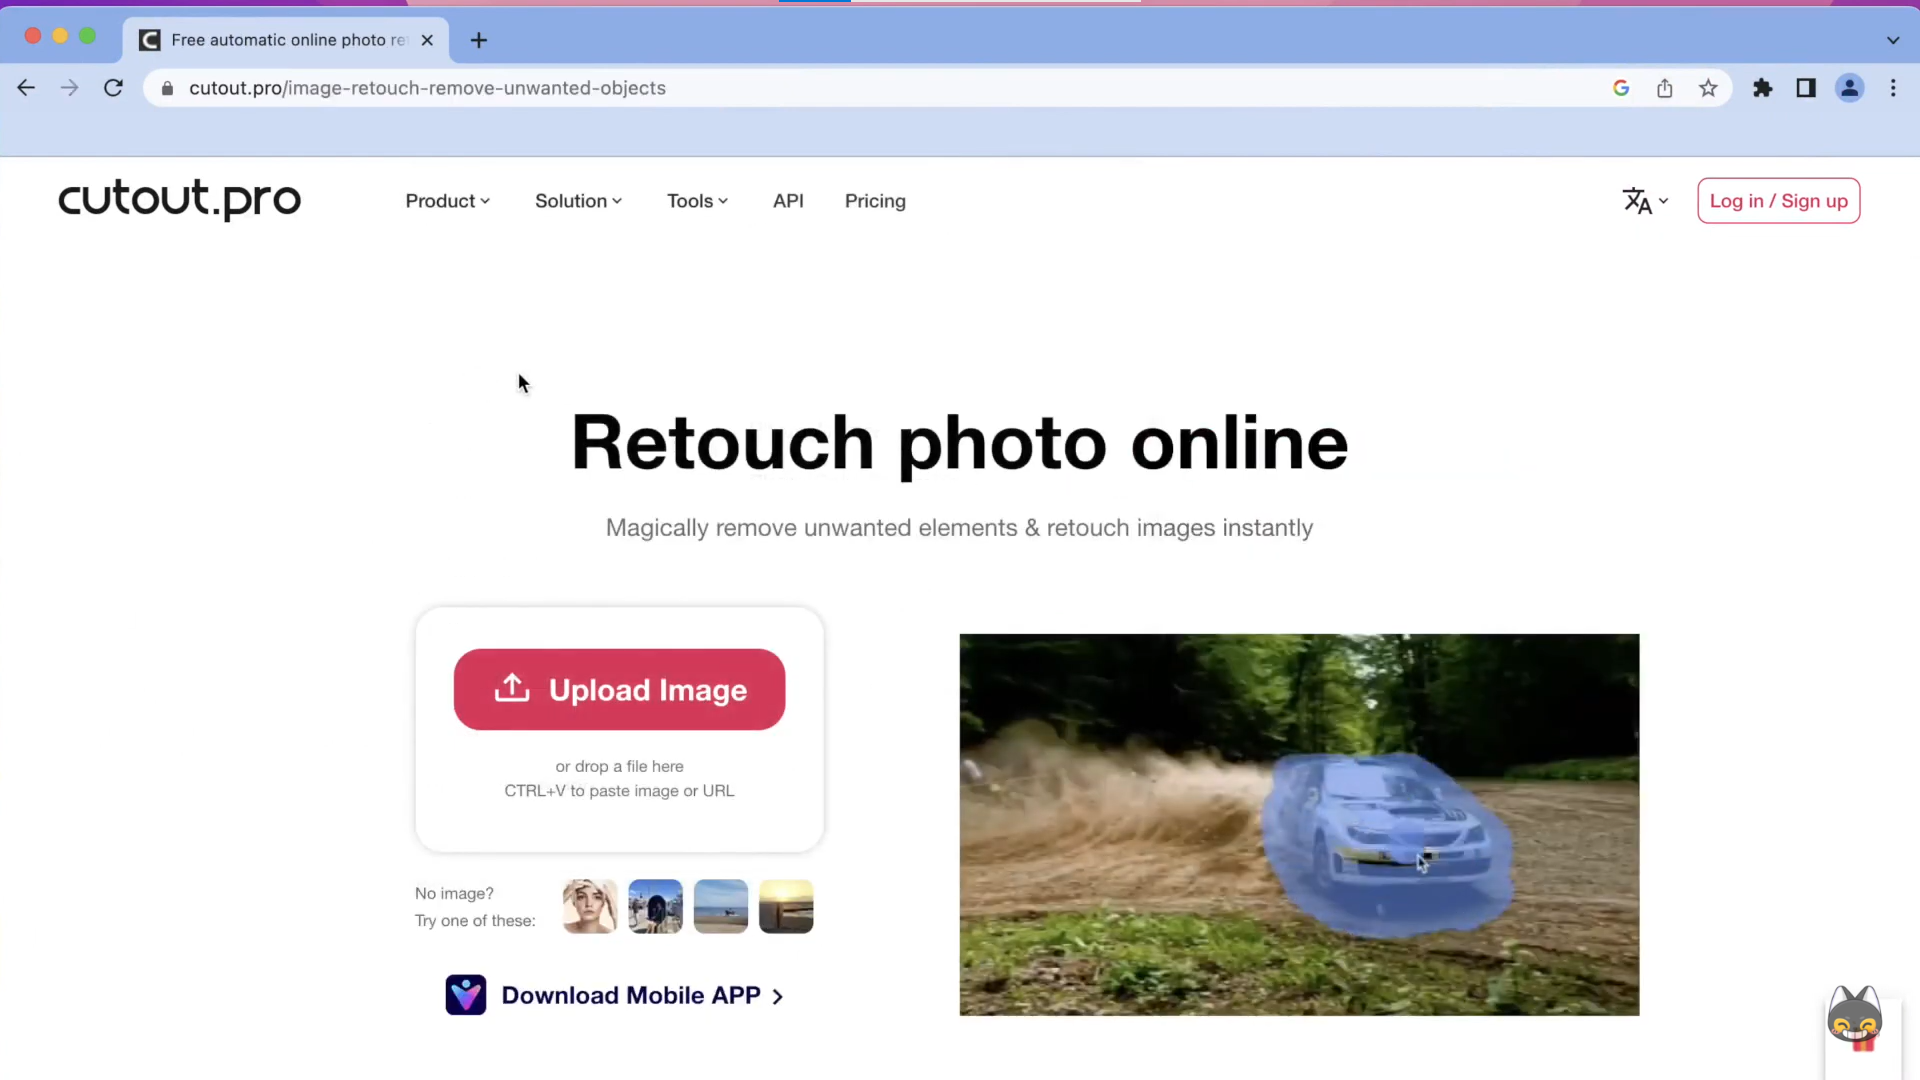The width and height of the screenshot is (1920, 1080).
Task: Click the browser bookmark icon
Action: click(1710, 88)
